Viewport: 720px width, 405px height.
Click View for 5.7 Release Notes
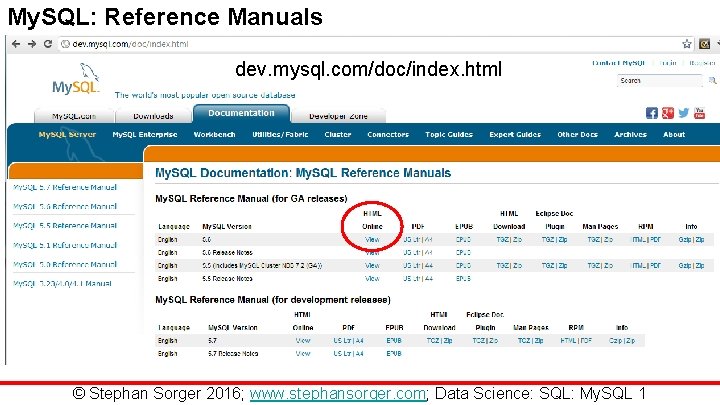pos(303,354)
